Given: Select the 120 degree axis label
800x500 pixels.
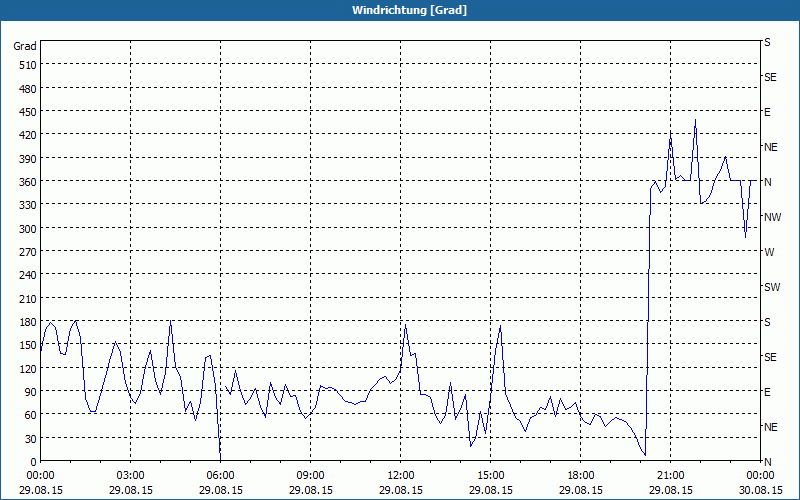Looking at the screenshot, I should 28,369.
